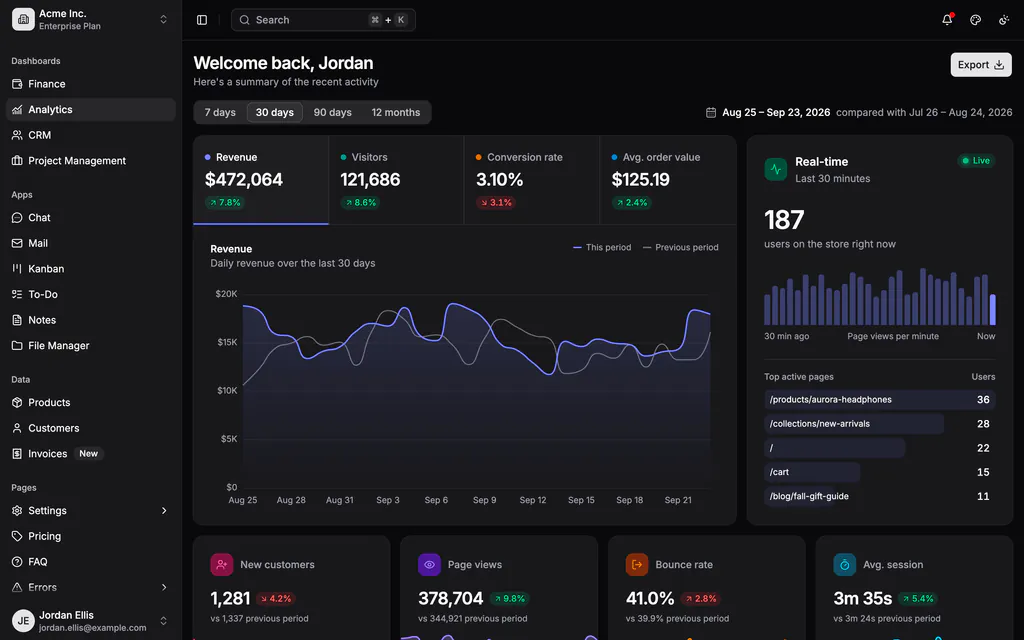Click the Conversion rate 3.1% drop badge
Image resolution: width=1024 pixels, height=640 pixels.
coord(496,202)
